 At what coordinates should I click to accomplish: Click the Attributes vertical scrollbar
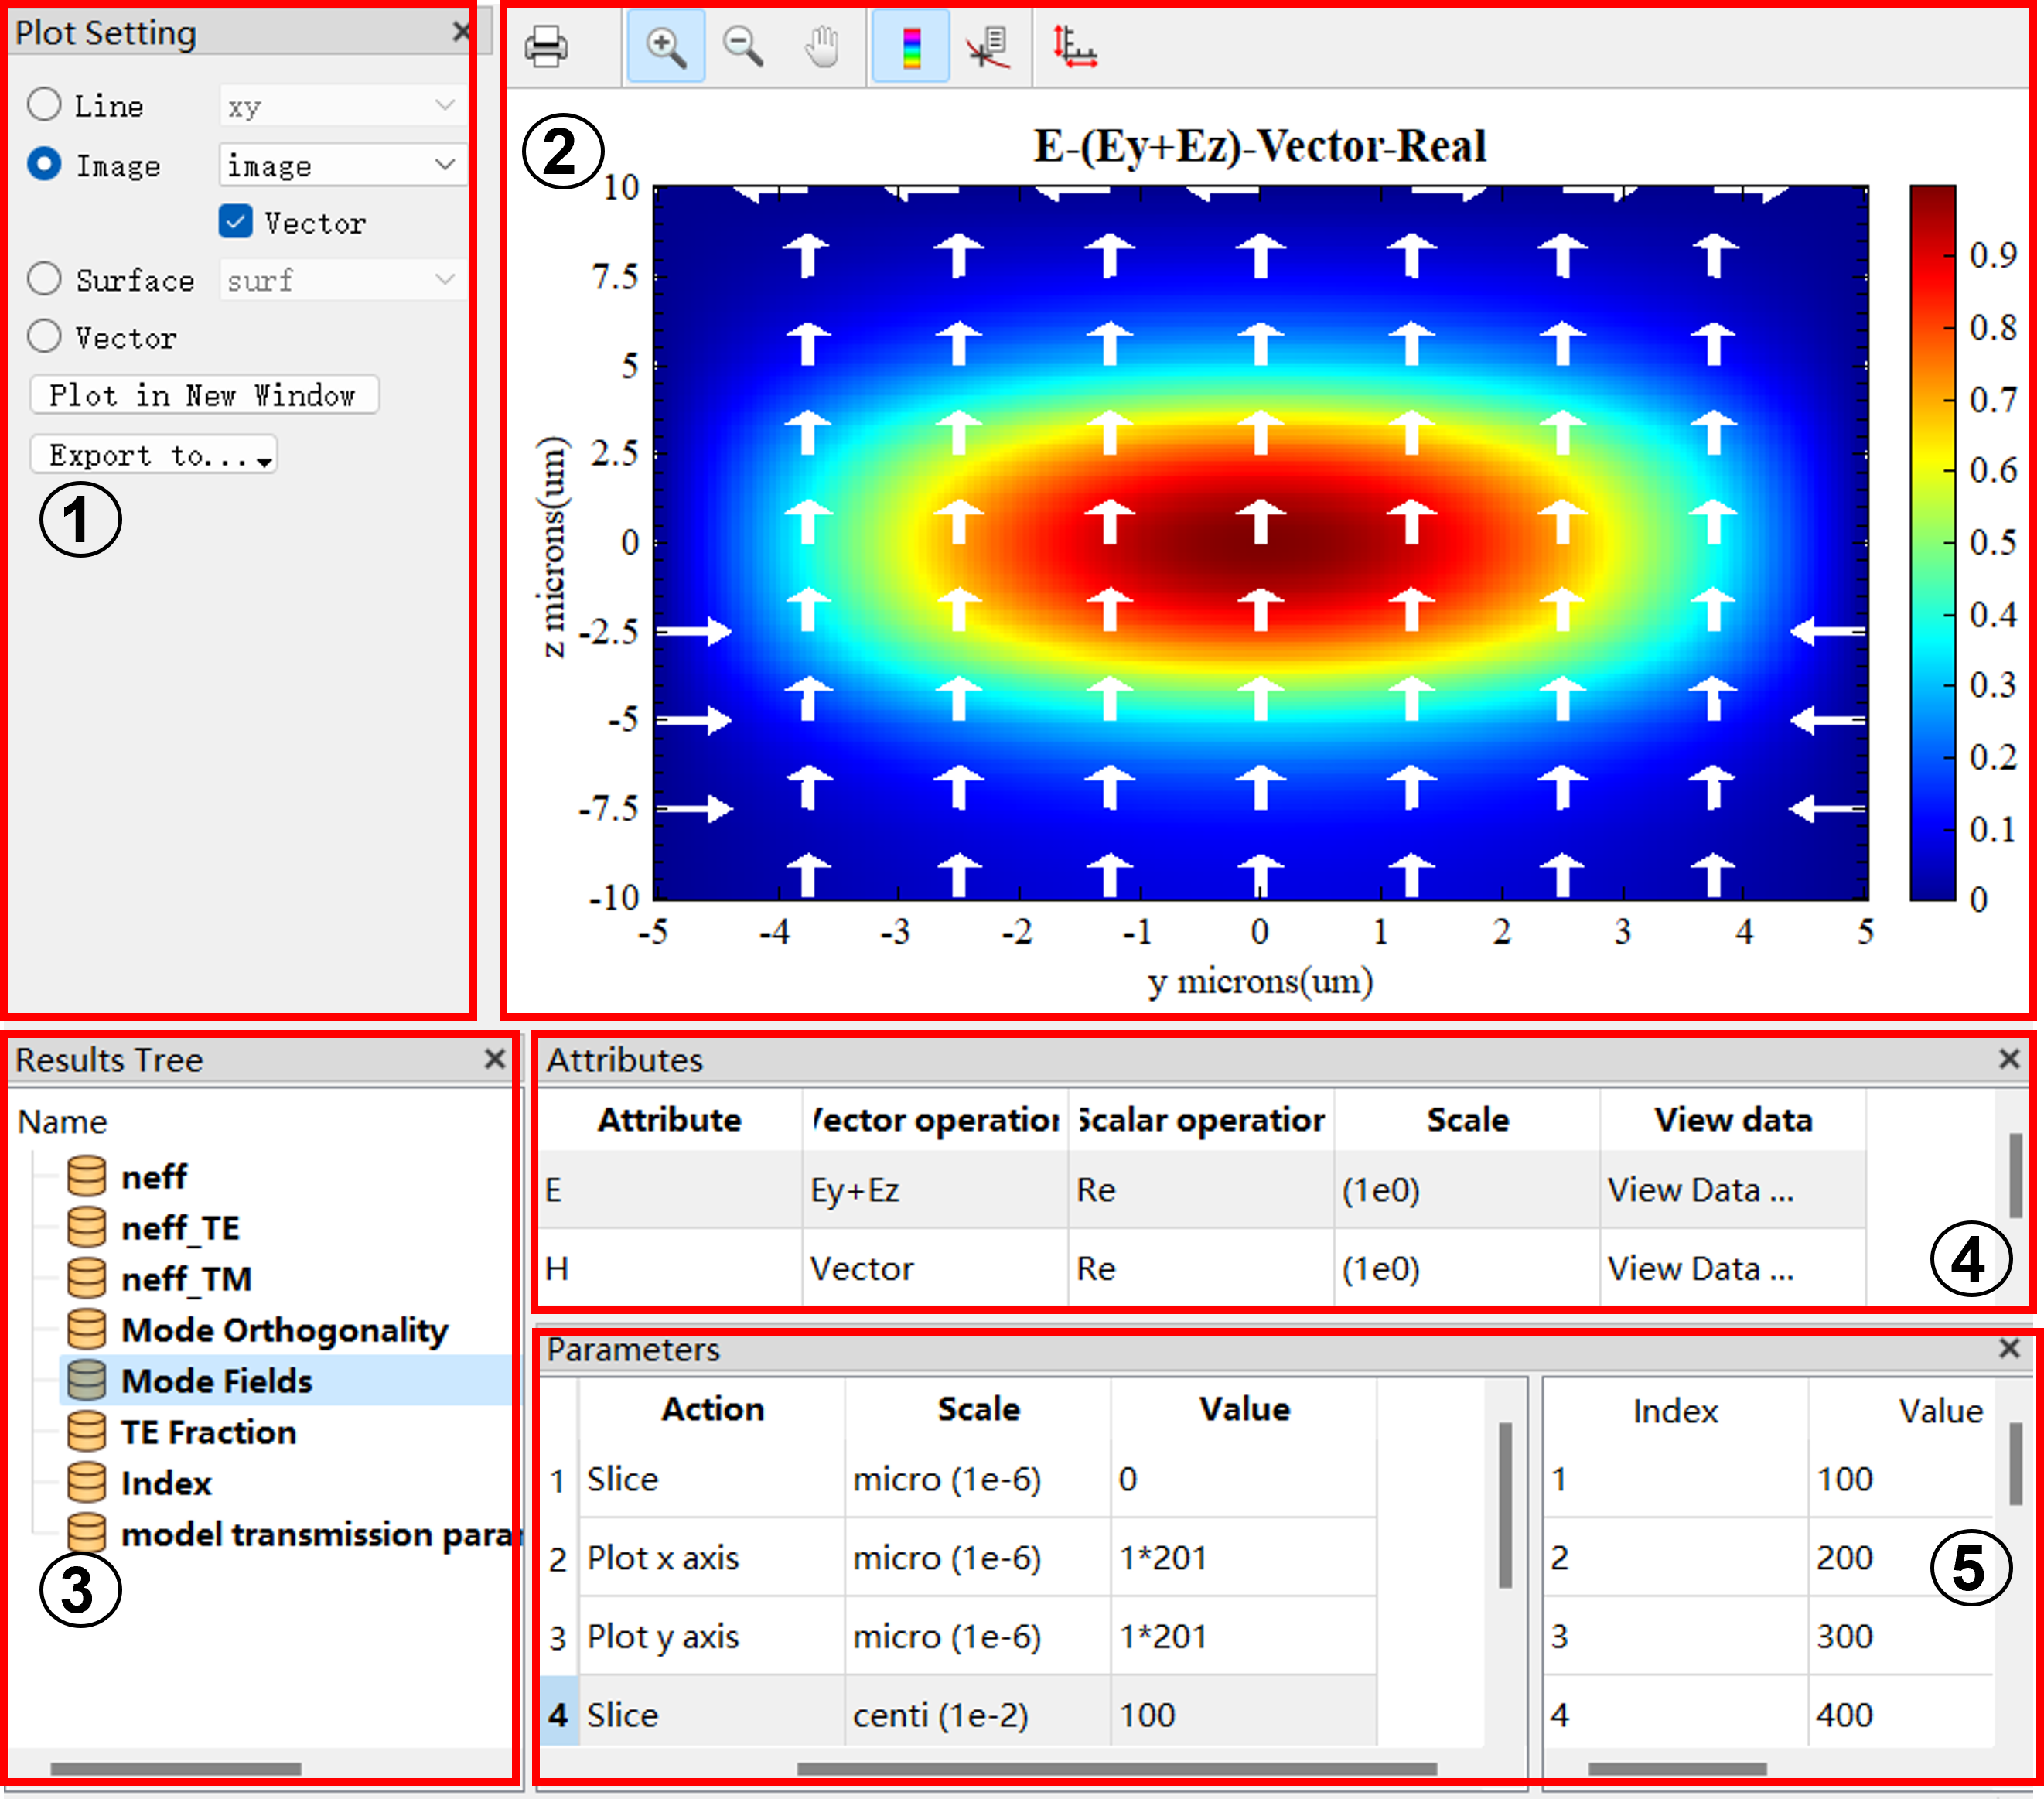click(x=2016, y=1175)
